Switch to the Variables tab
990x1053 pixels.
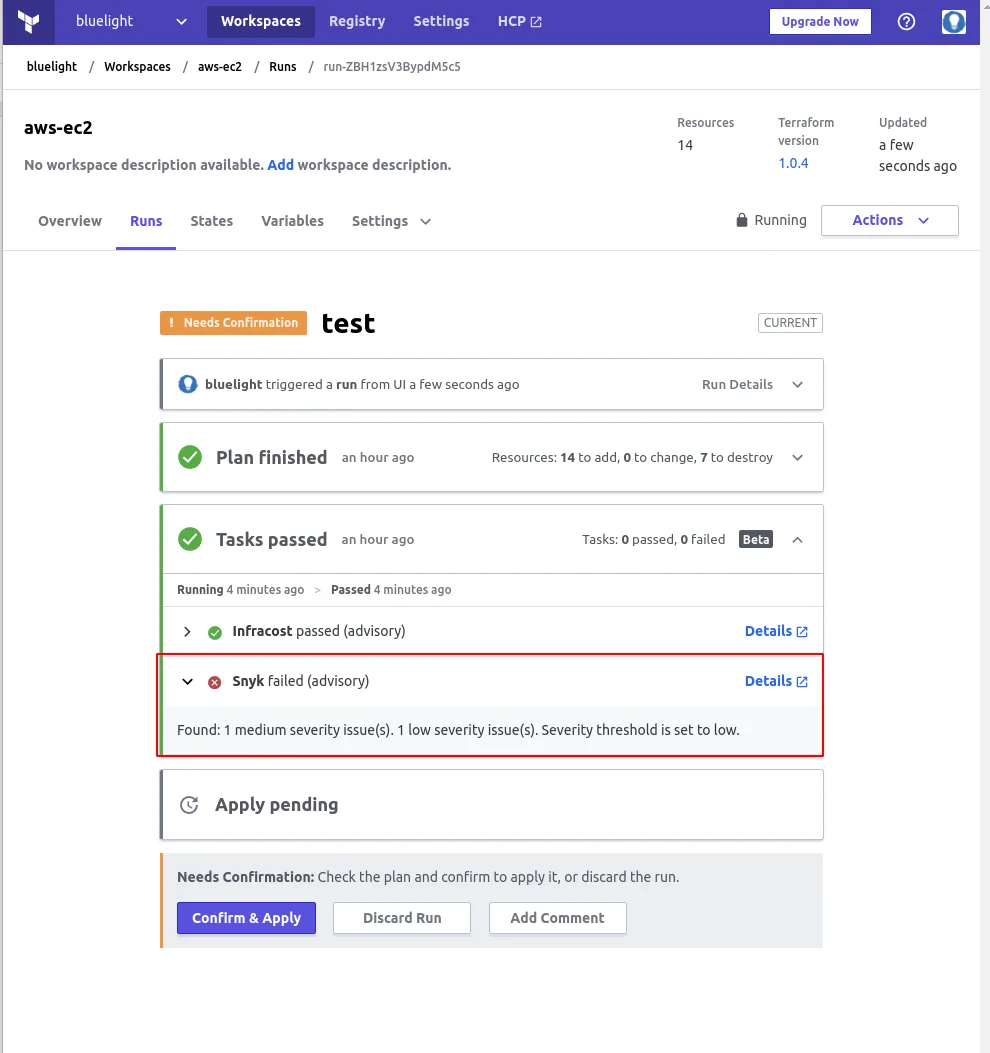click(x=292, y=220)
